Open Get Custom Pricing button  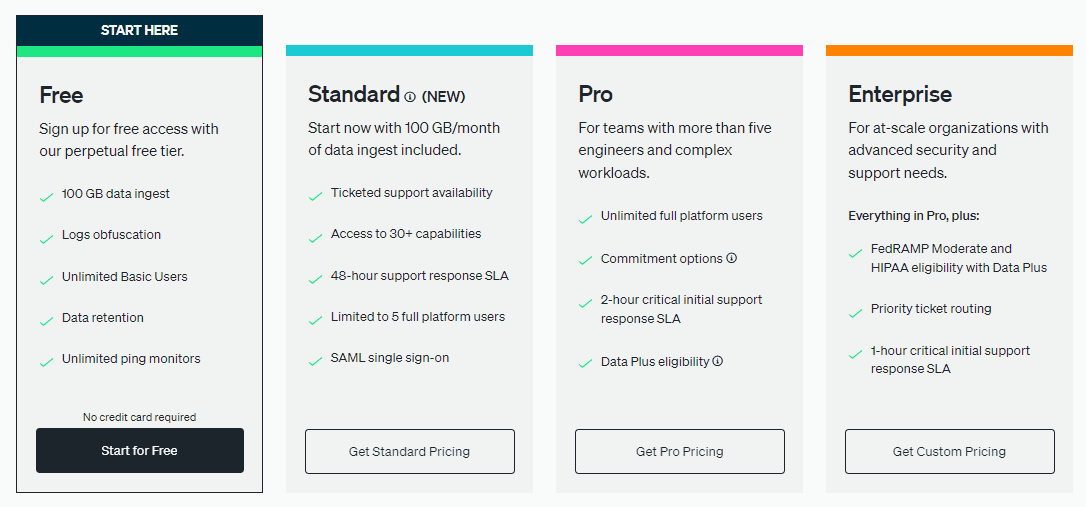click(950, 452)
